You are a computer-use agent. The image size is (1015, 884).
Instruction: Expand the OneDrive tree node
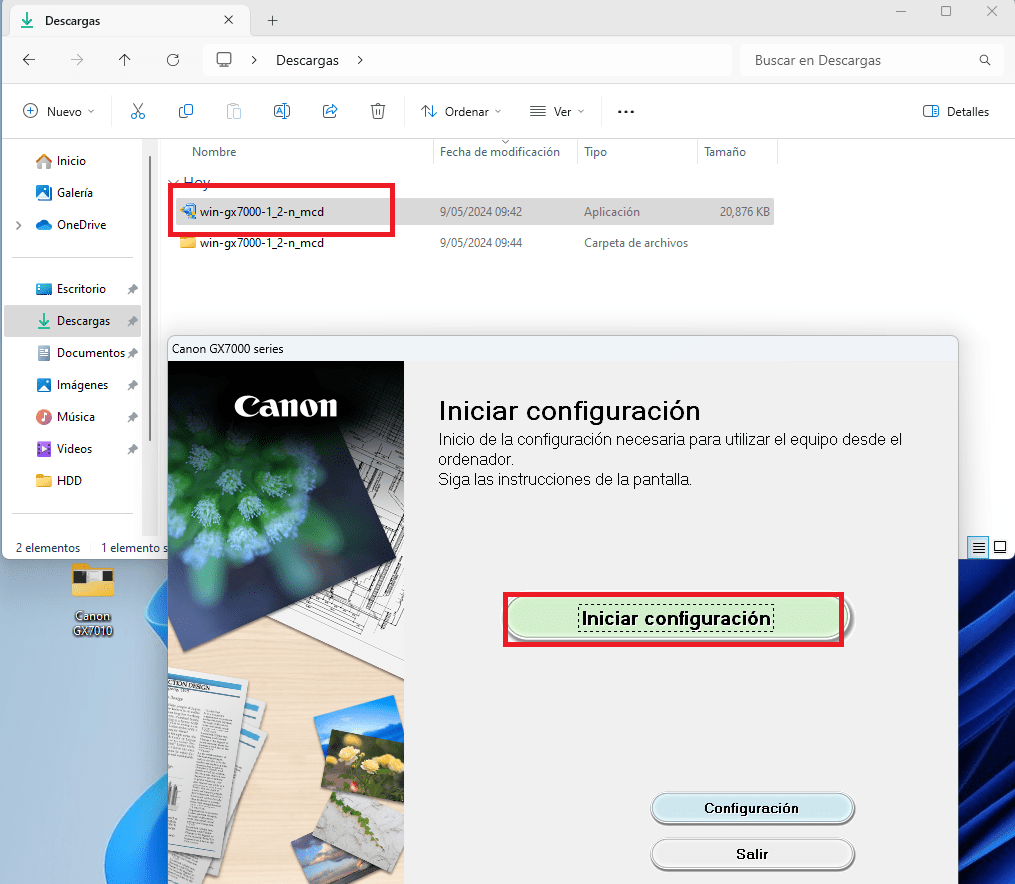point(19,225)
